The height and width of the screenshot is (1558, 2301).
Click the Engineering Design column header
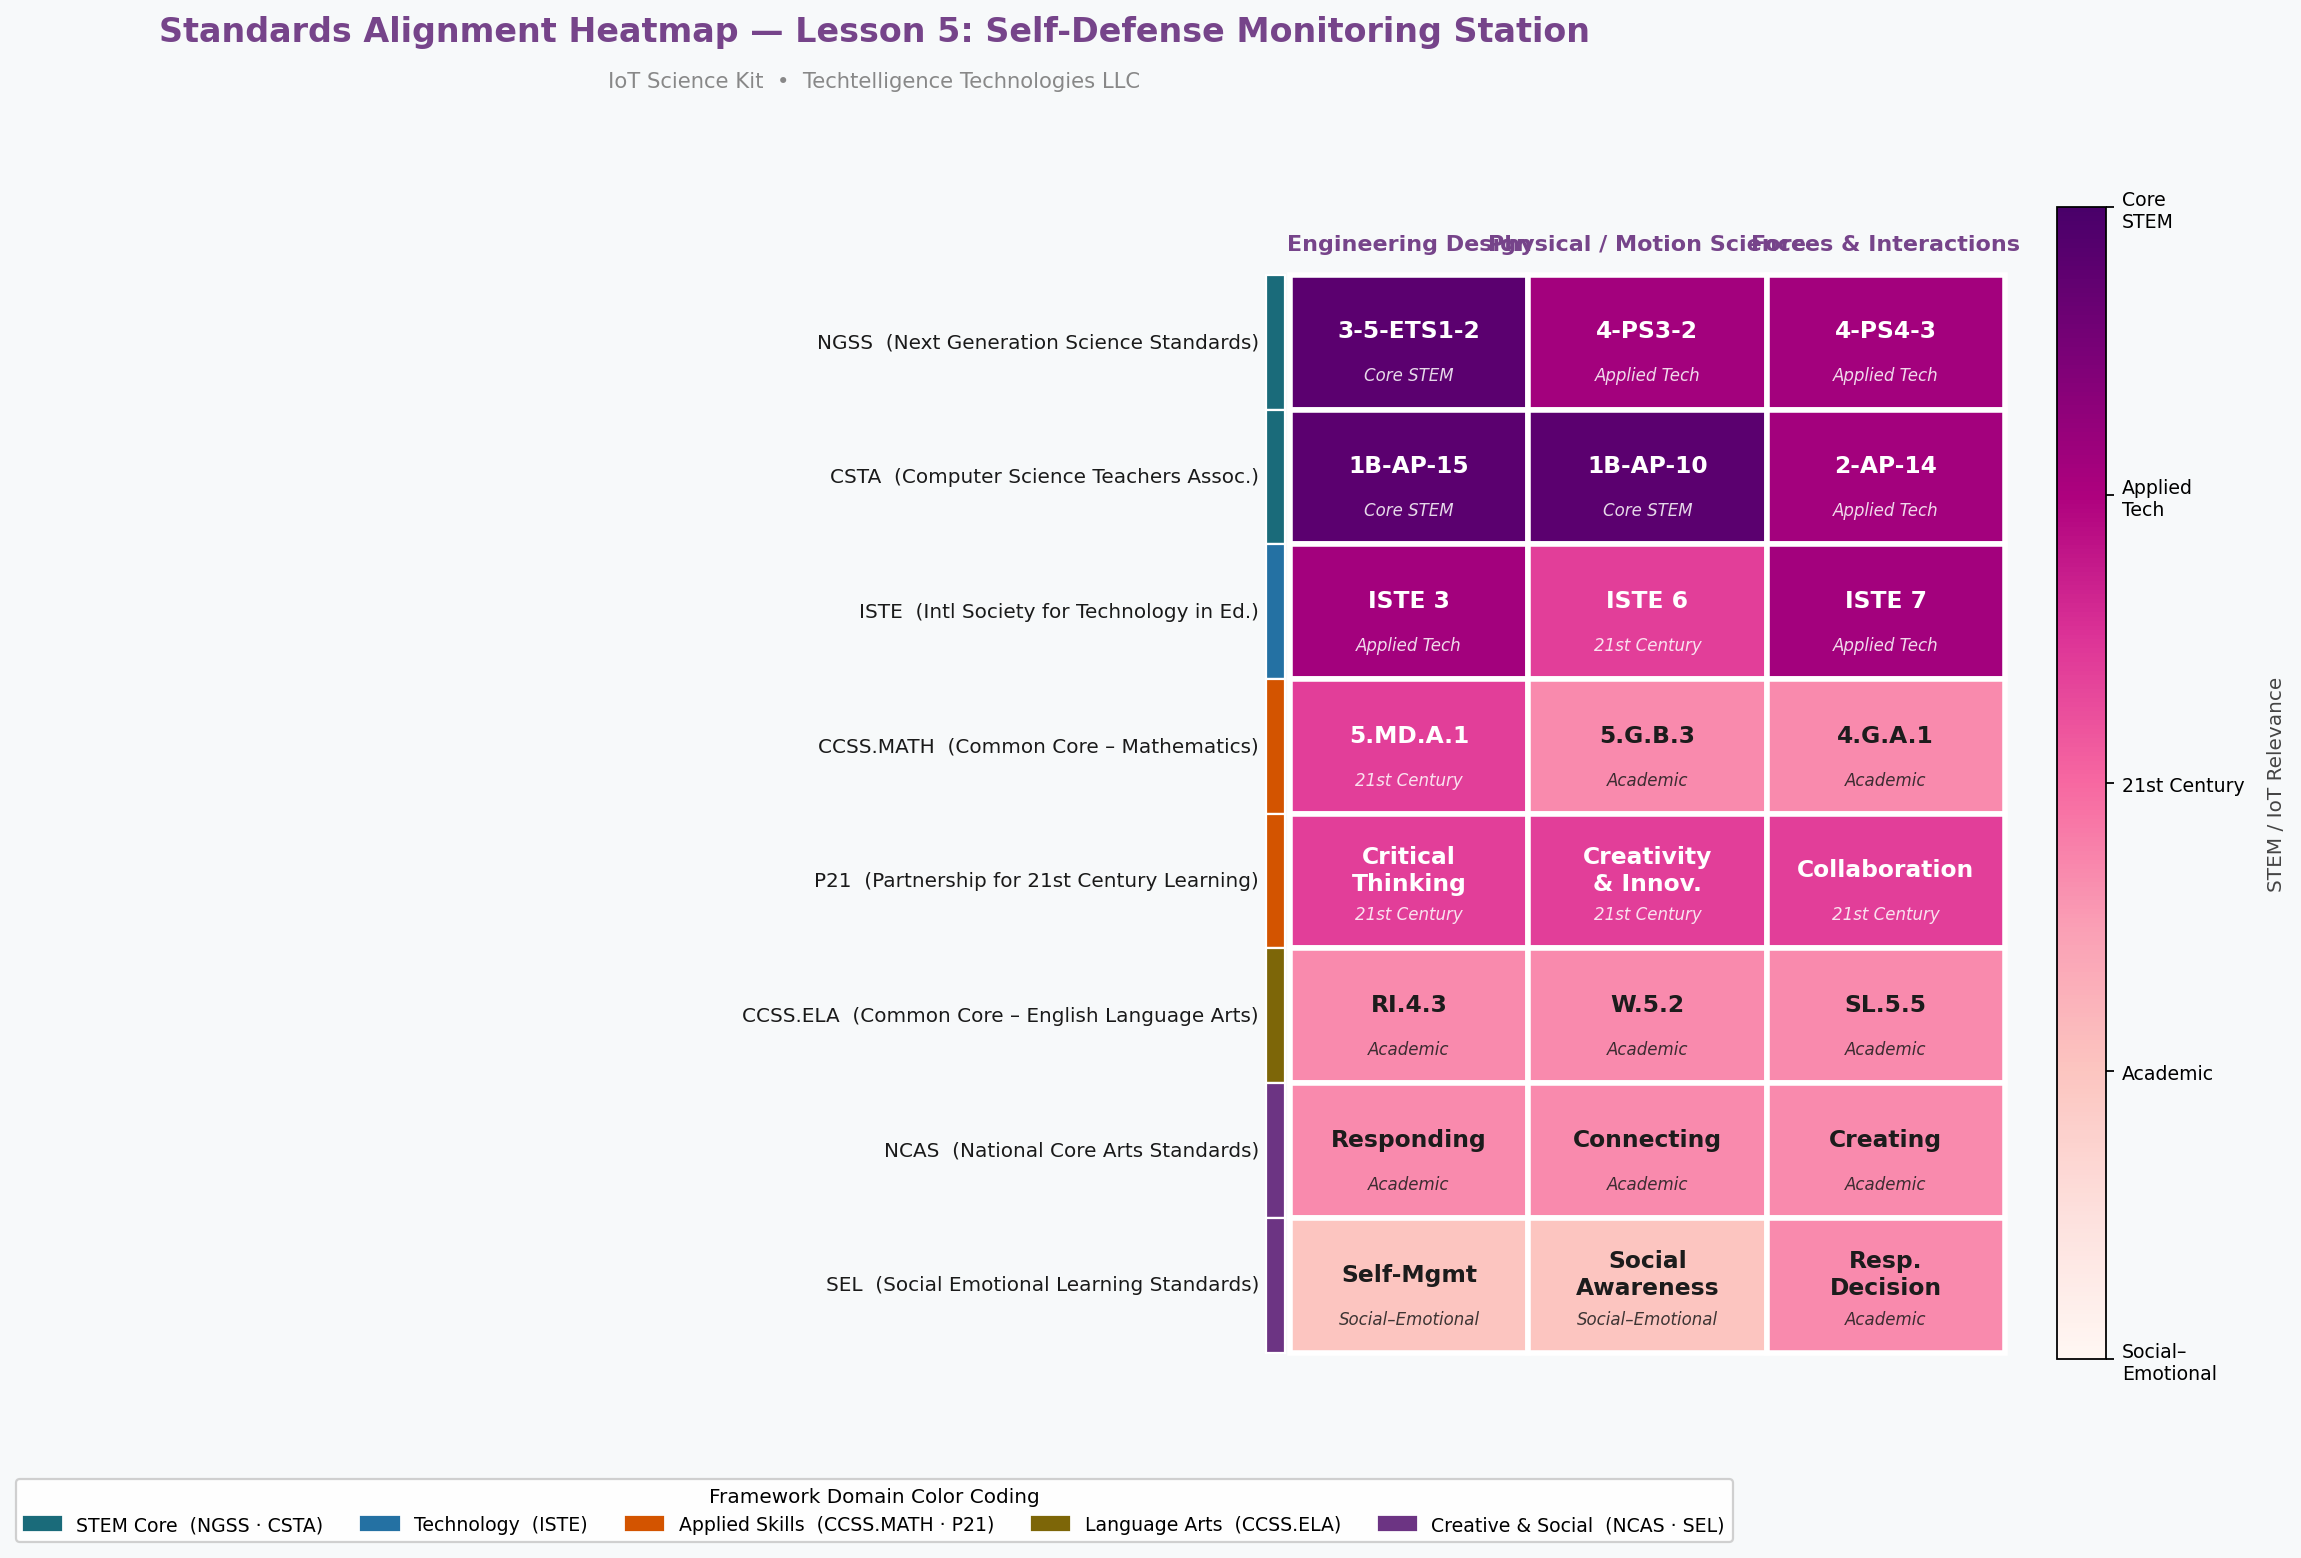1408,244
